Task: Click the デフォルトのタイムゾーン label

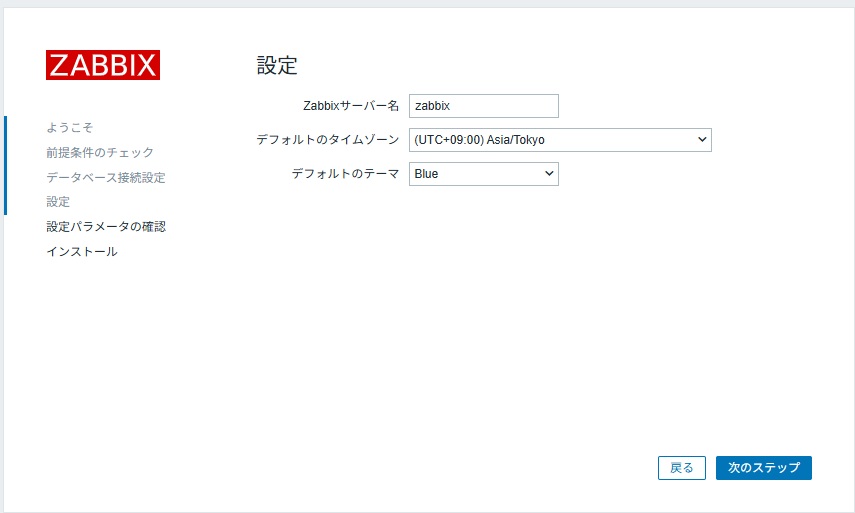Action: click(x=328, y=140)
